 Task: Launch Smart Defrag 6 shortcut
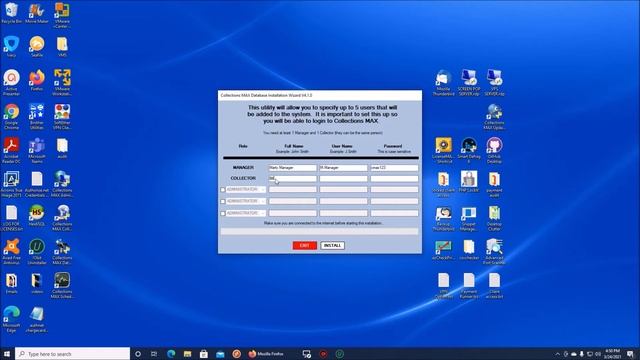tap(469, 150)
